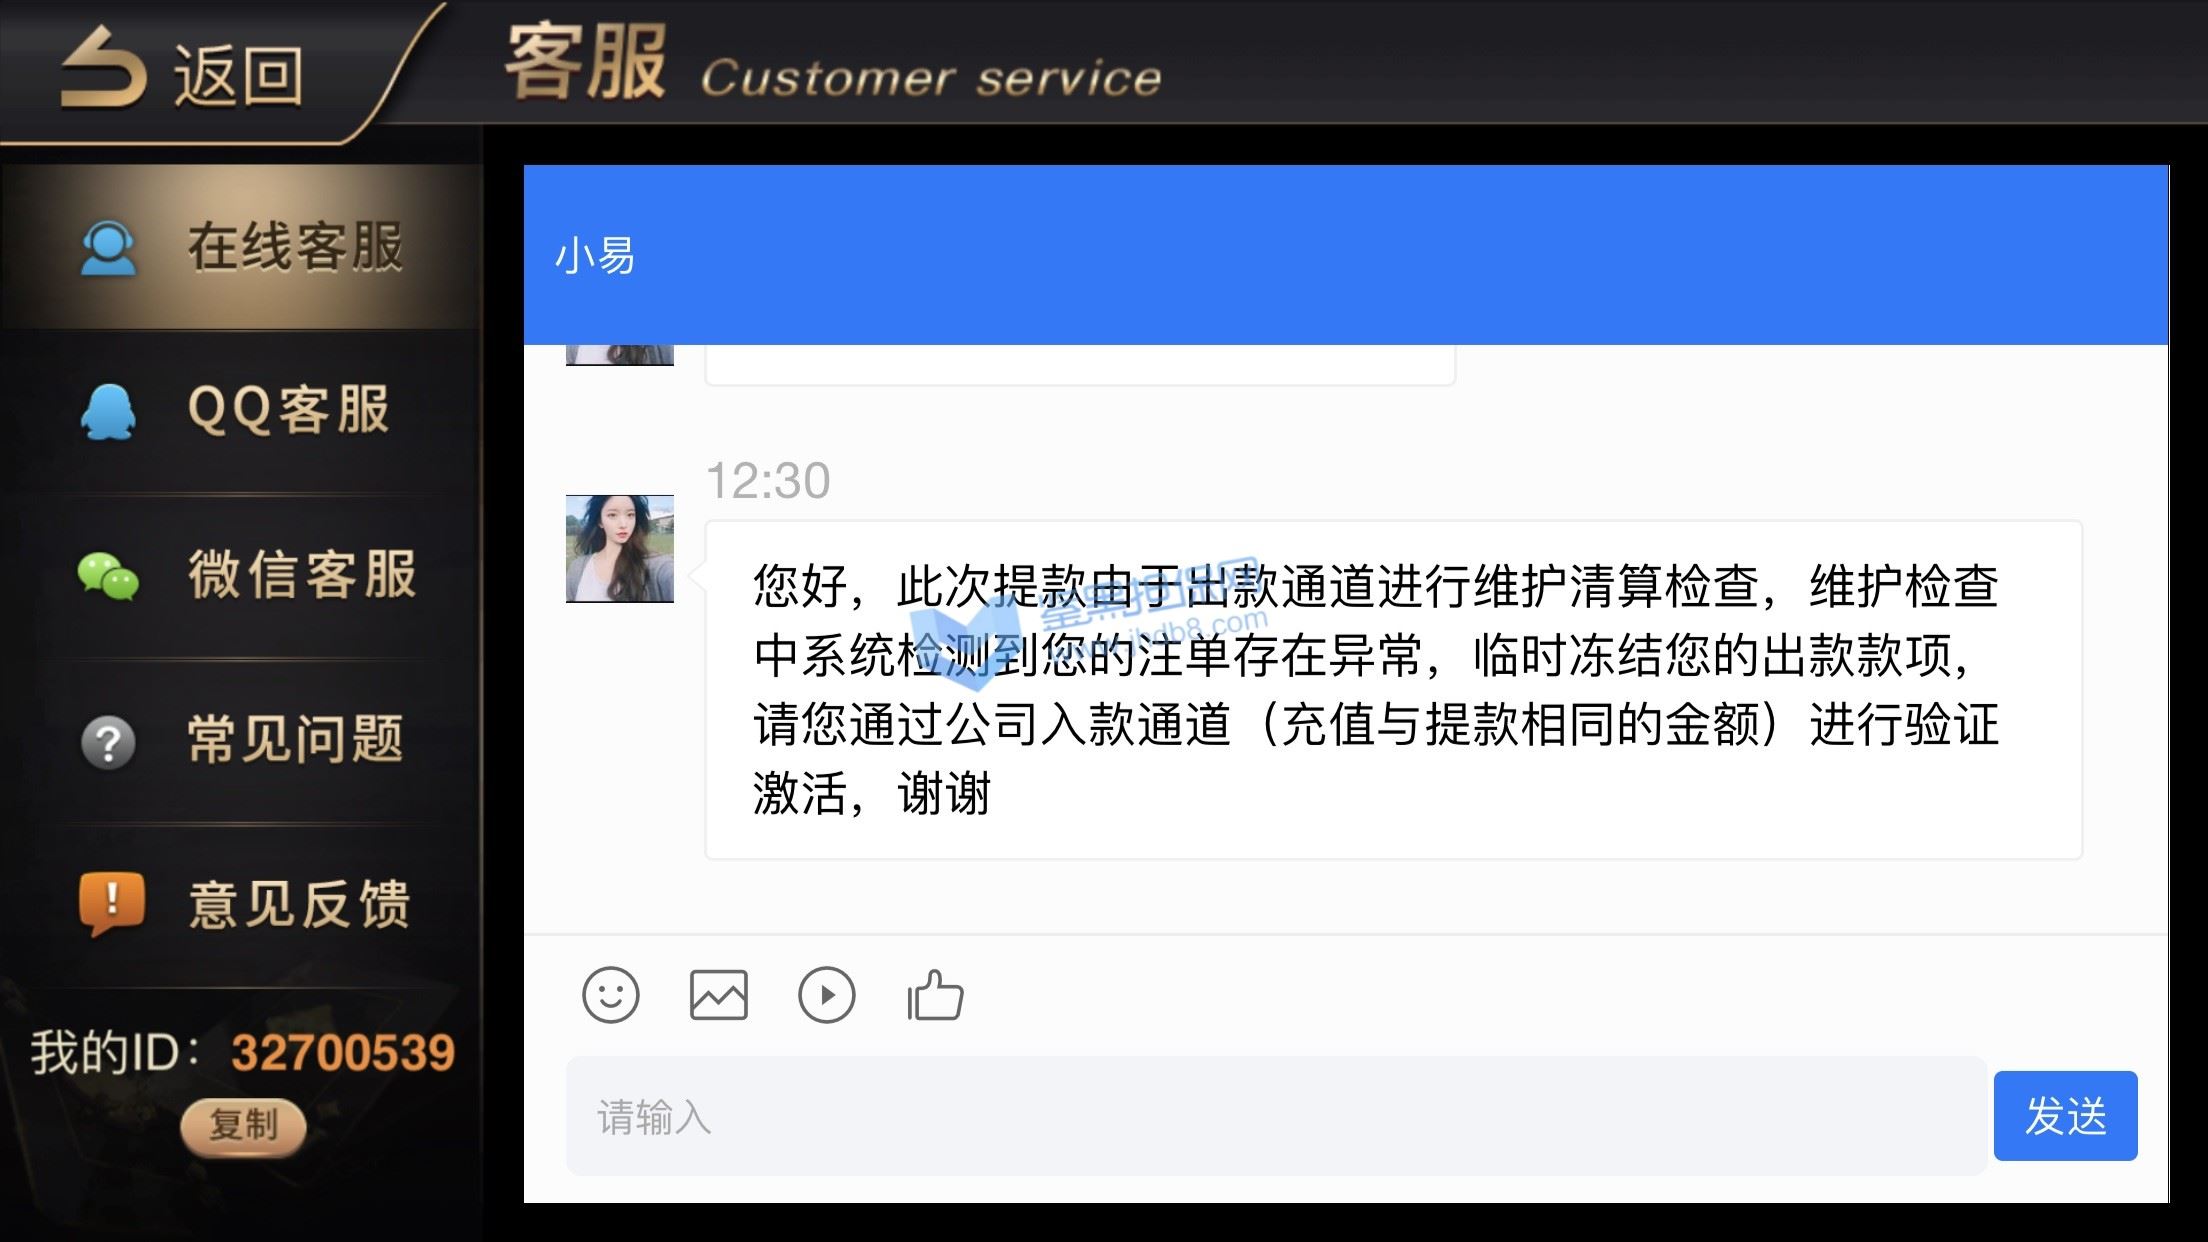2208x1242 pixels.
Task: Focus the 请输入 message input field
Action: pyautogui.click(x=1276, y=1116)
